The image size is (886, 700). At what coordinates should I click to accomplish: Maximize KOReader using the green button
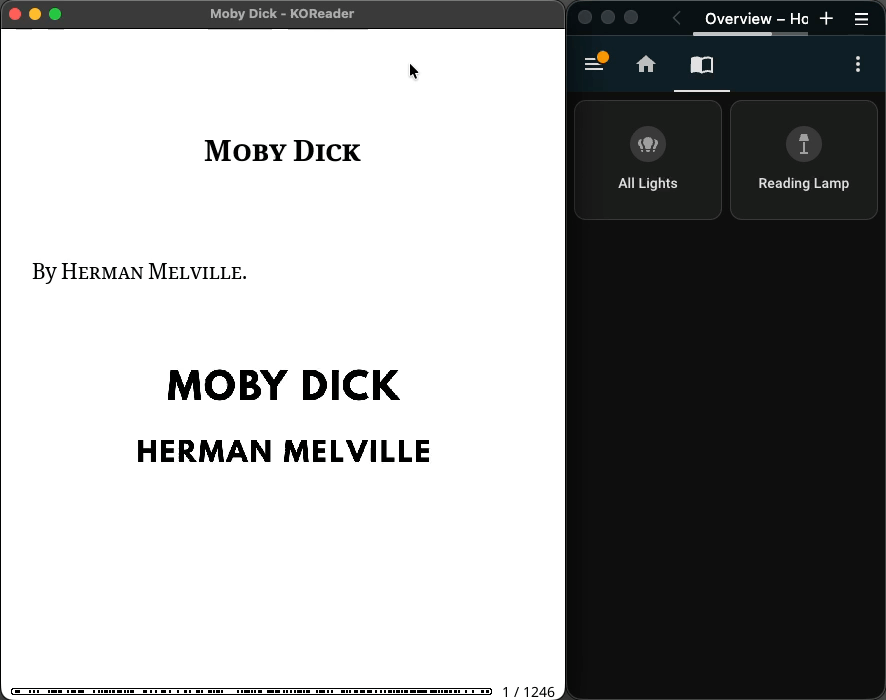[x=55, y=14]
